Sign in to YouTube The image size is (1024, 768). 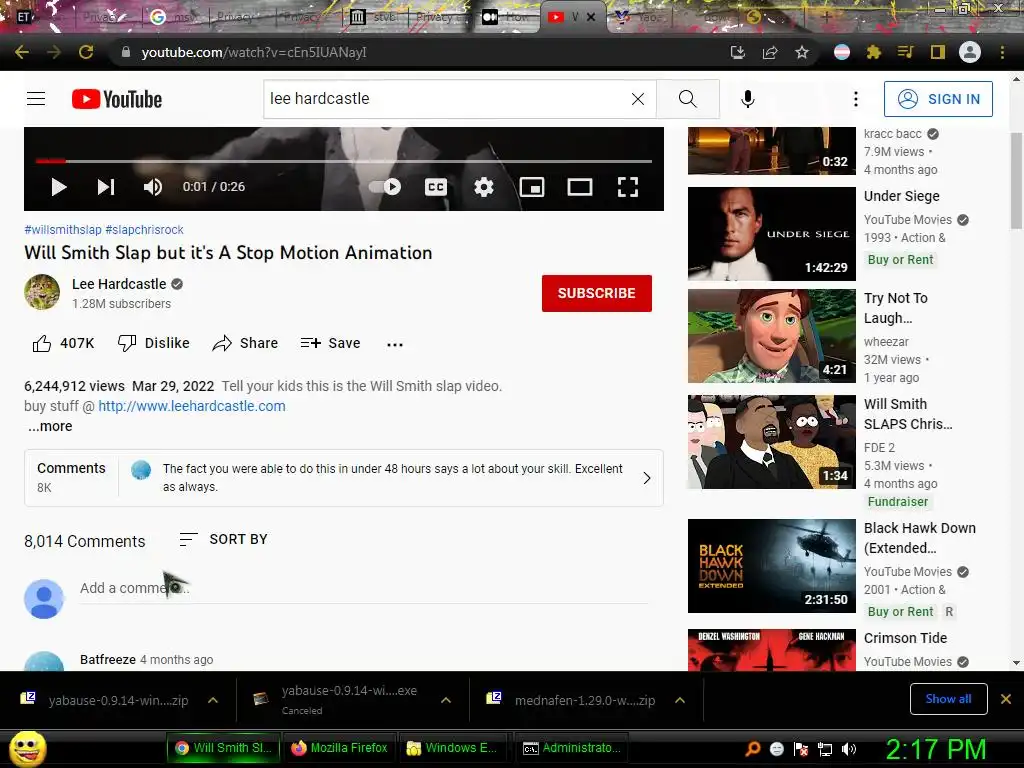click(x=938, y=99)
